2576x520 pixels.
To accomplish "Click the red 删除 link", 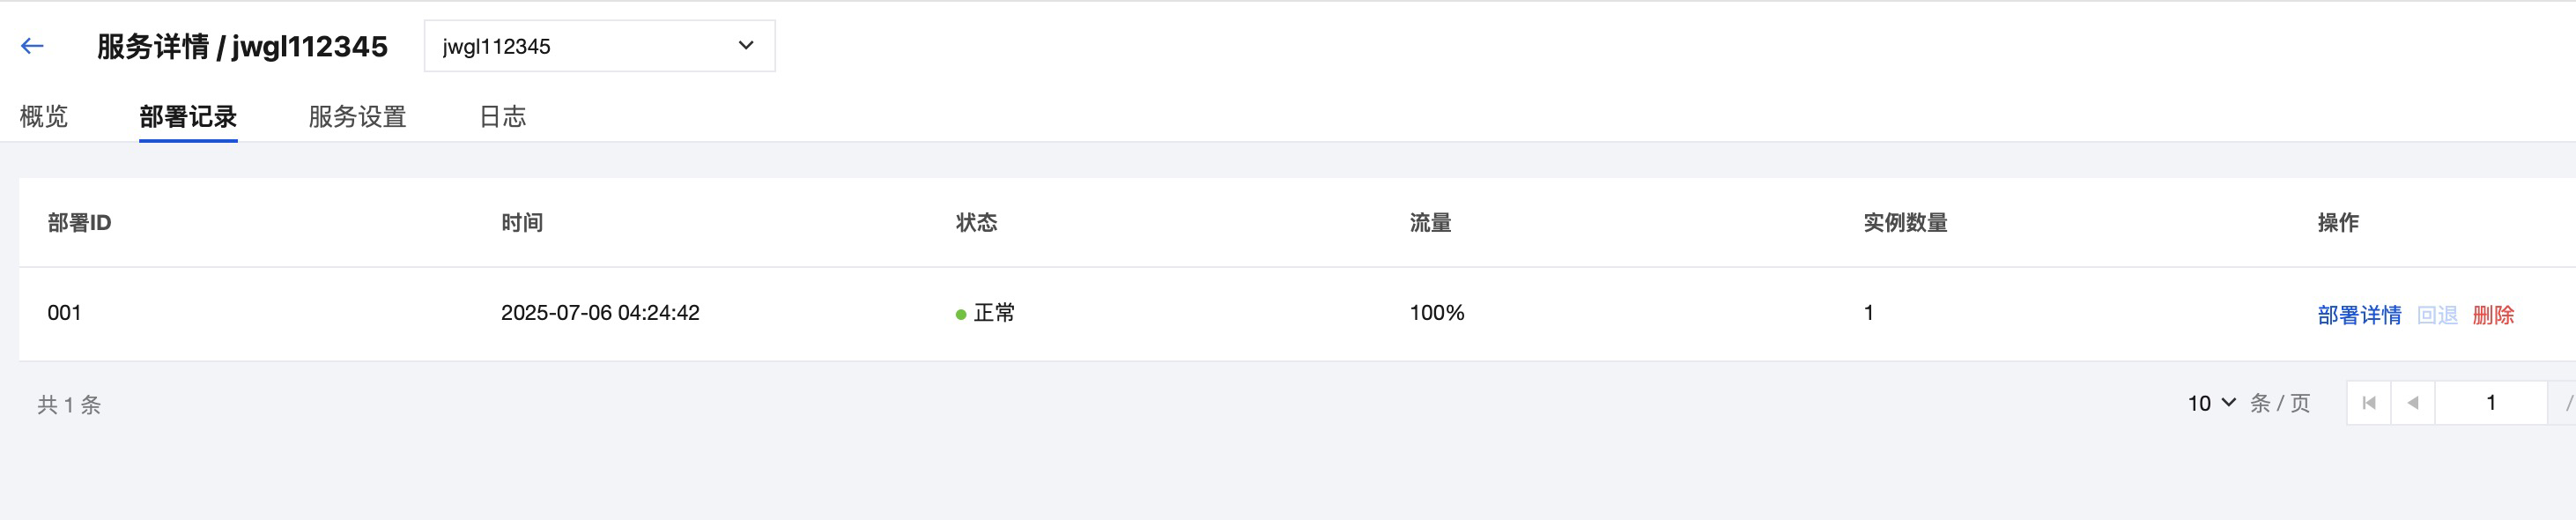I will tap(2493, 315).
